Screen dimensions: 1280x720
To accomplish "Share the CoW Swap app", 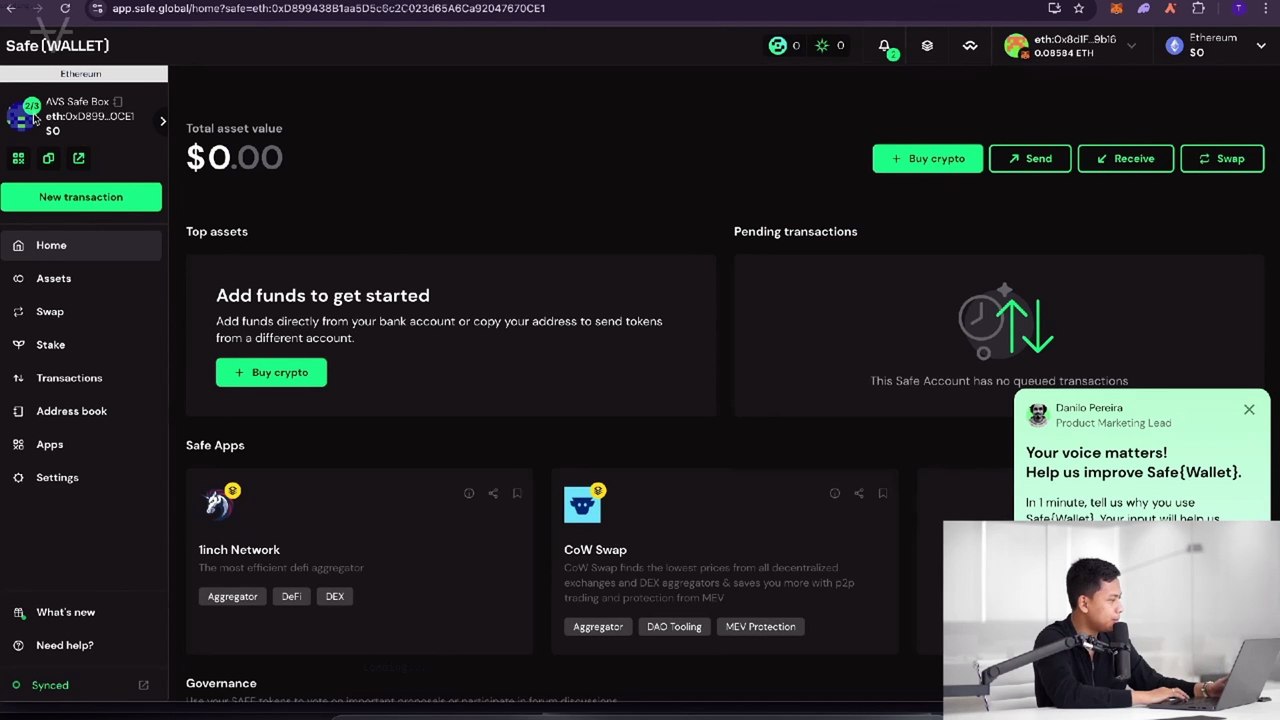I will point(859,493).
